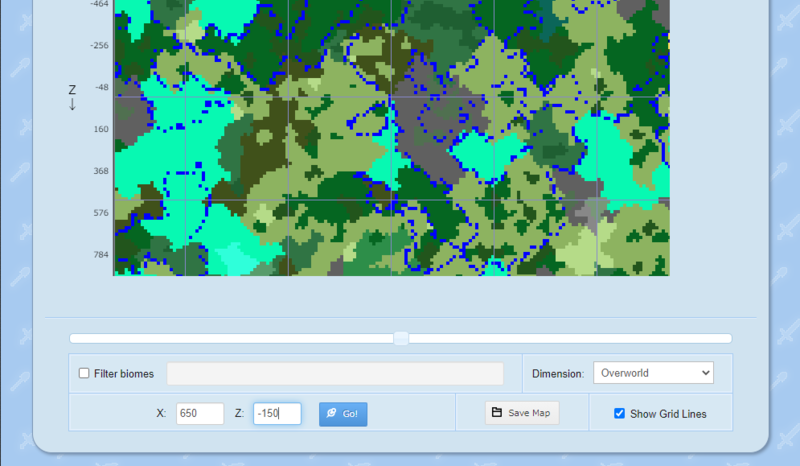The image size is (800, 466).
Task: Click the Dimension label
Action: pos(558,374)
